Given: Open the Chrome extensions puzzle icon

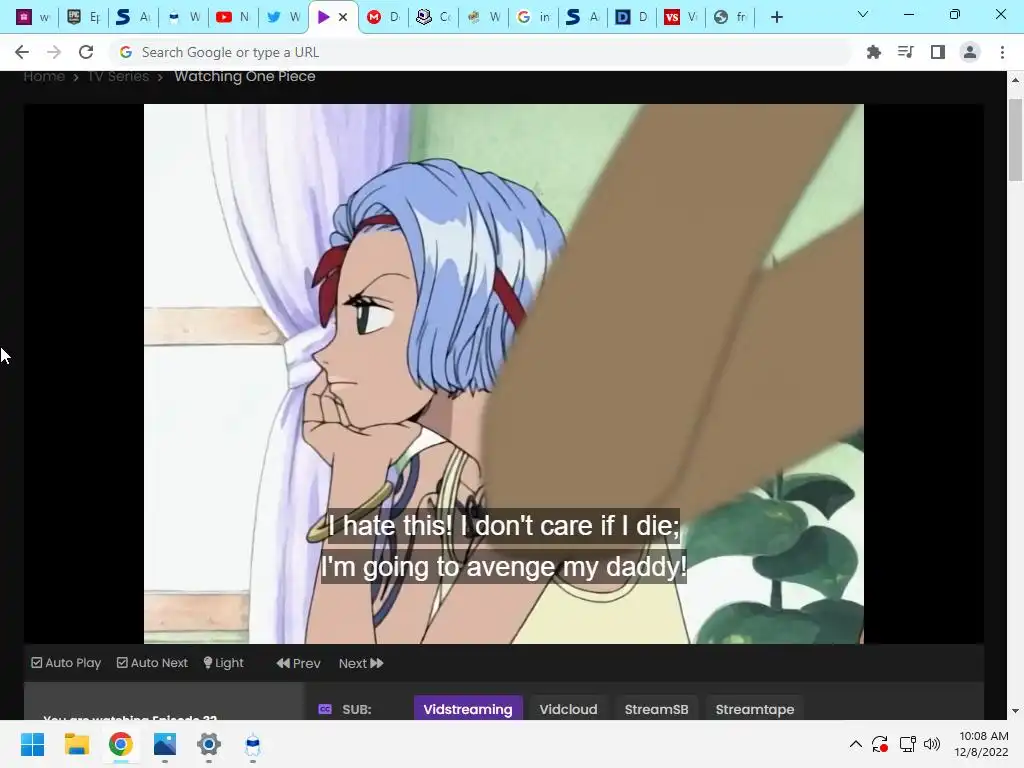Looking at the screenshot, I should click(x=873, y=52).
